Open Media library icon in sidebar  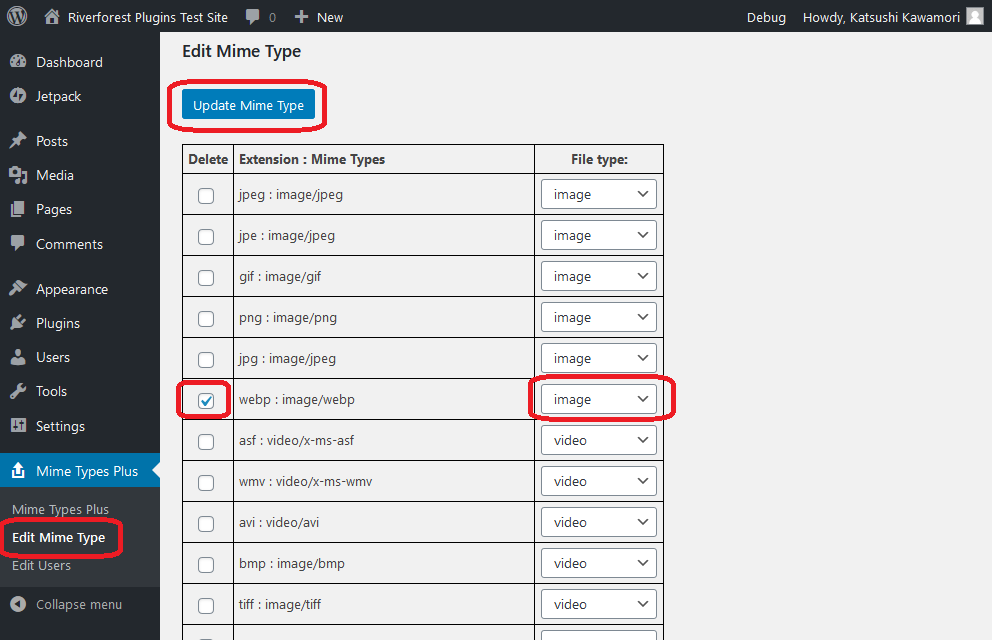point(18,175)
